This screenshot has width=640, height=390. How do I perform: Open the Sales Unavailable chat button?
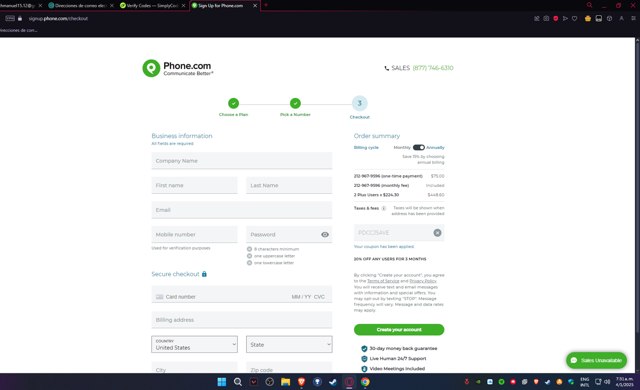click(596, 360)
